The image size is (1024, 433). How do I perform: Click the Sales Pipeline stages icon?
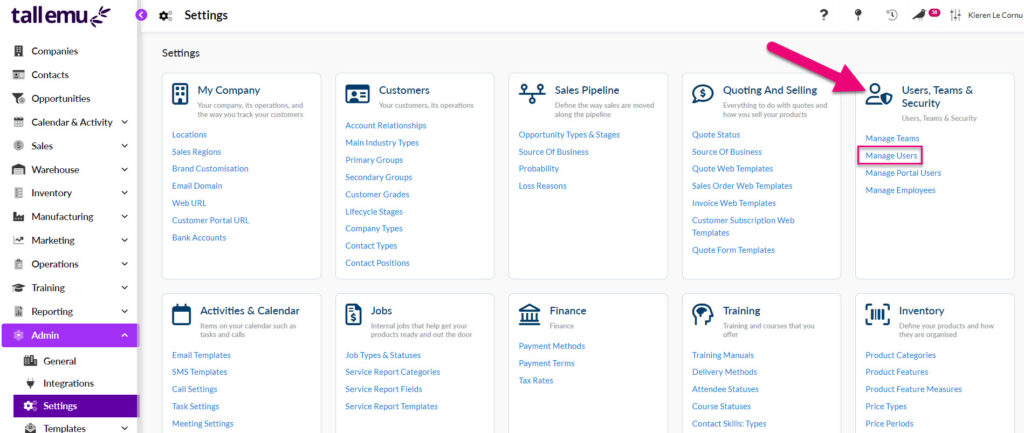click(x=532, y=93)
